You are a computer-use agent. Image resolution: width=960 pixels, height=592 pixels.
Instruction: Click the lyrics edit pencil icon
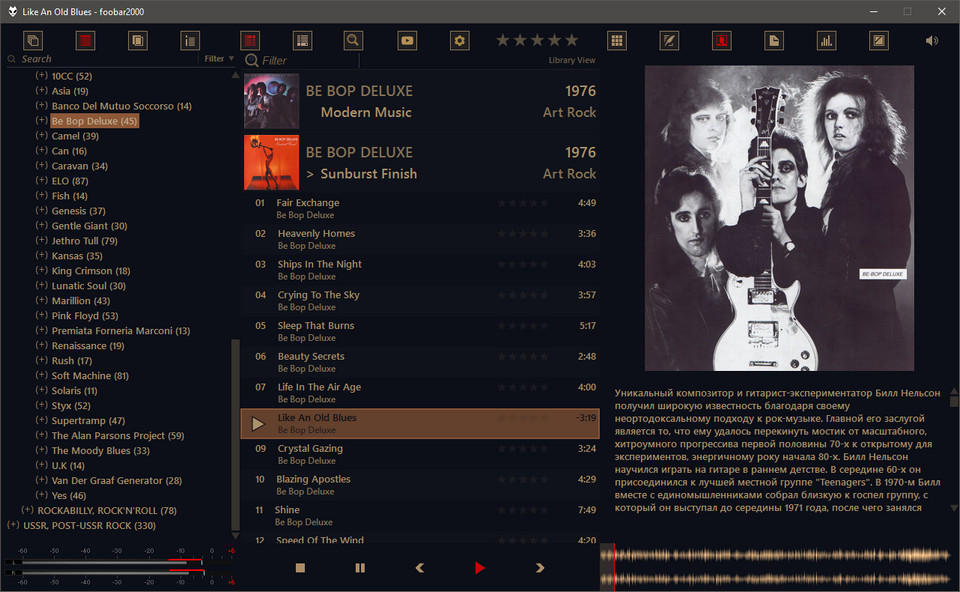pyautogui.click(x=669, y=40)
